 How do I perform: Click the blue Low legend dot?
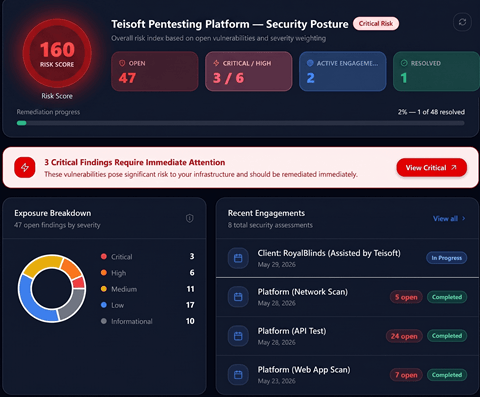tap(104, 305)
